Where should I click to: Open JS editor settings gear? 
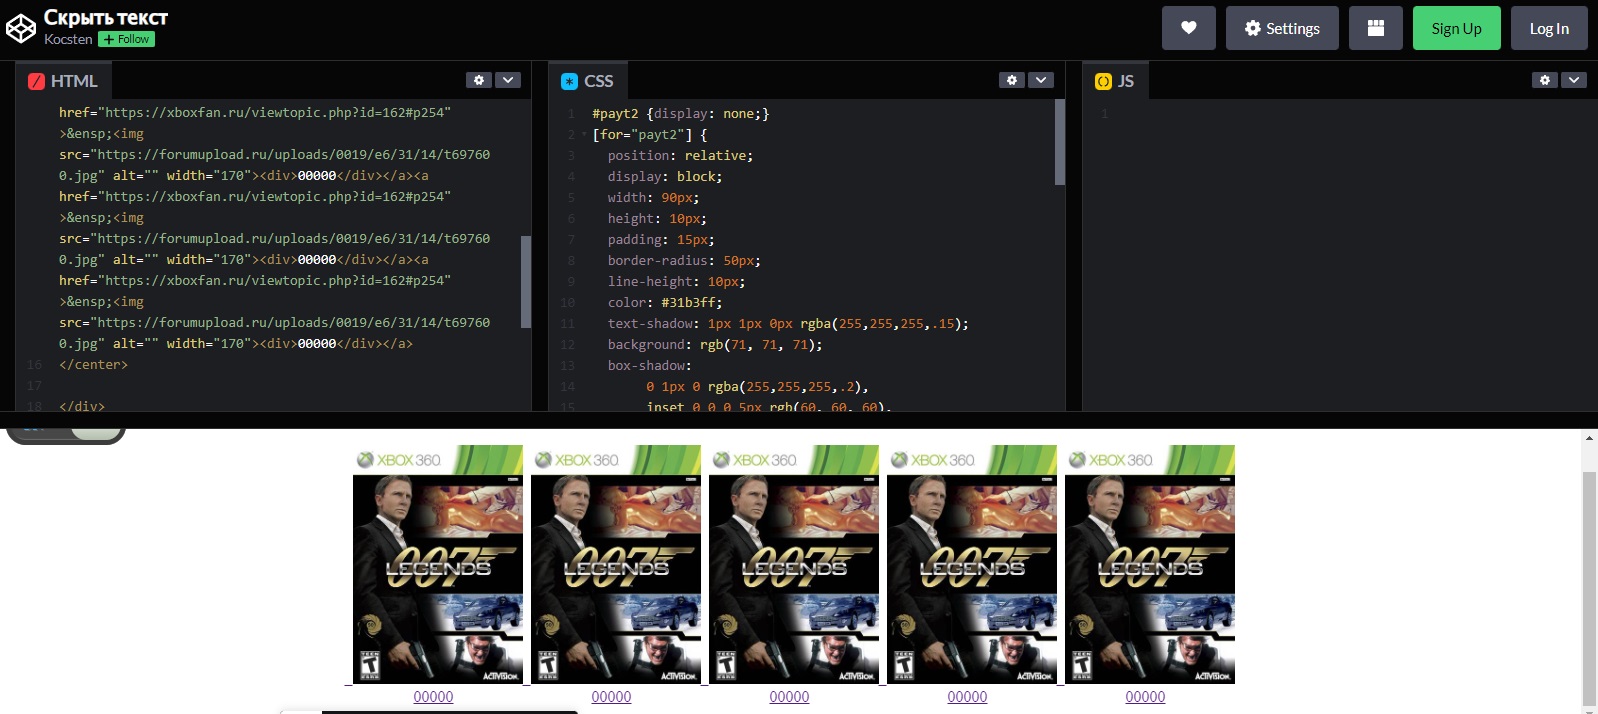point(1545,80)
